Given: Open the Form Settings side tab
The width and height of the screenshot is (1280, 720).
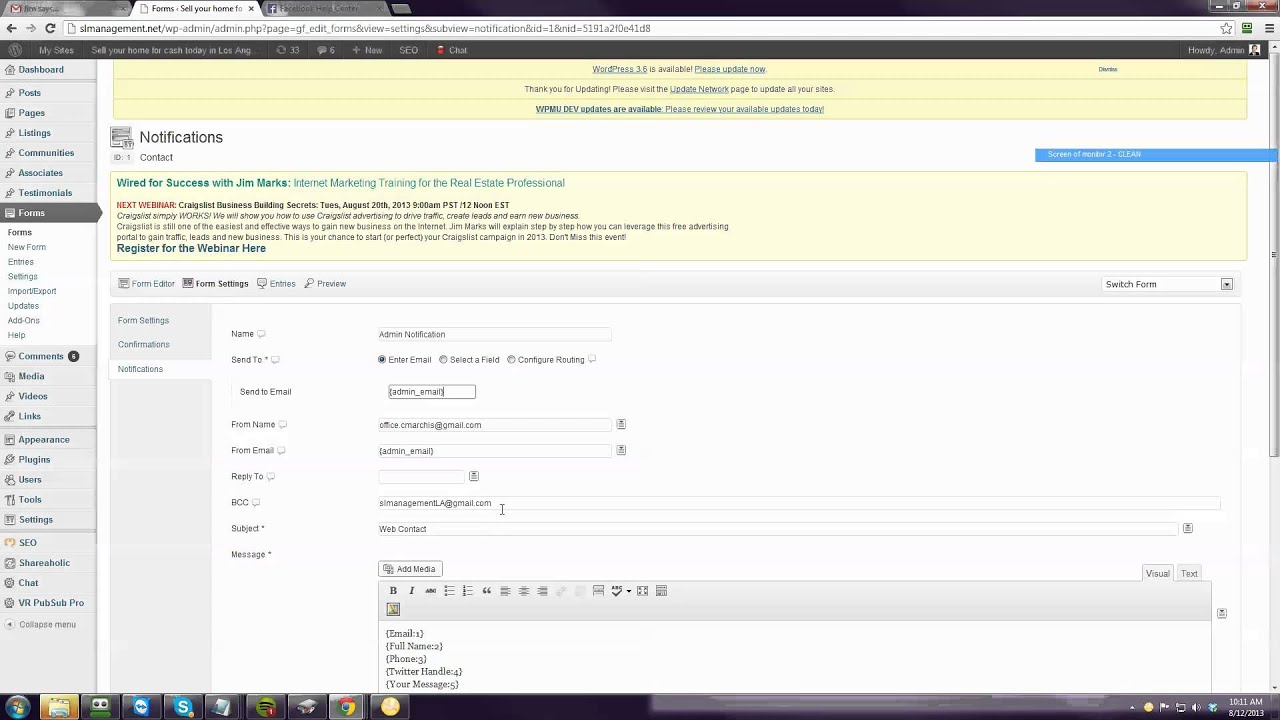Looking at the screenshot, I should click(143, 320).
